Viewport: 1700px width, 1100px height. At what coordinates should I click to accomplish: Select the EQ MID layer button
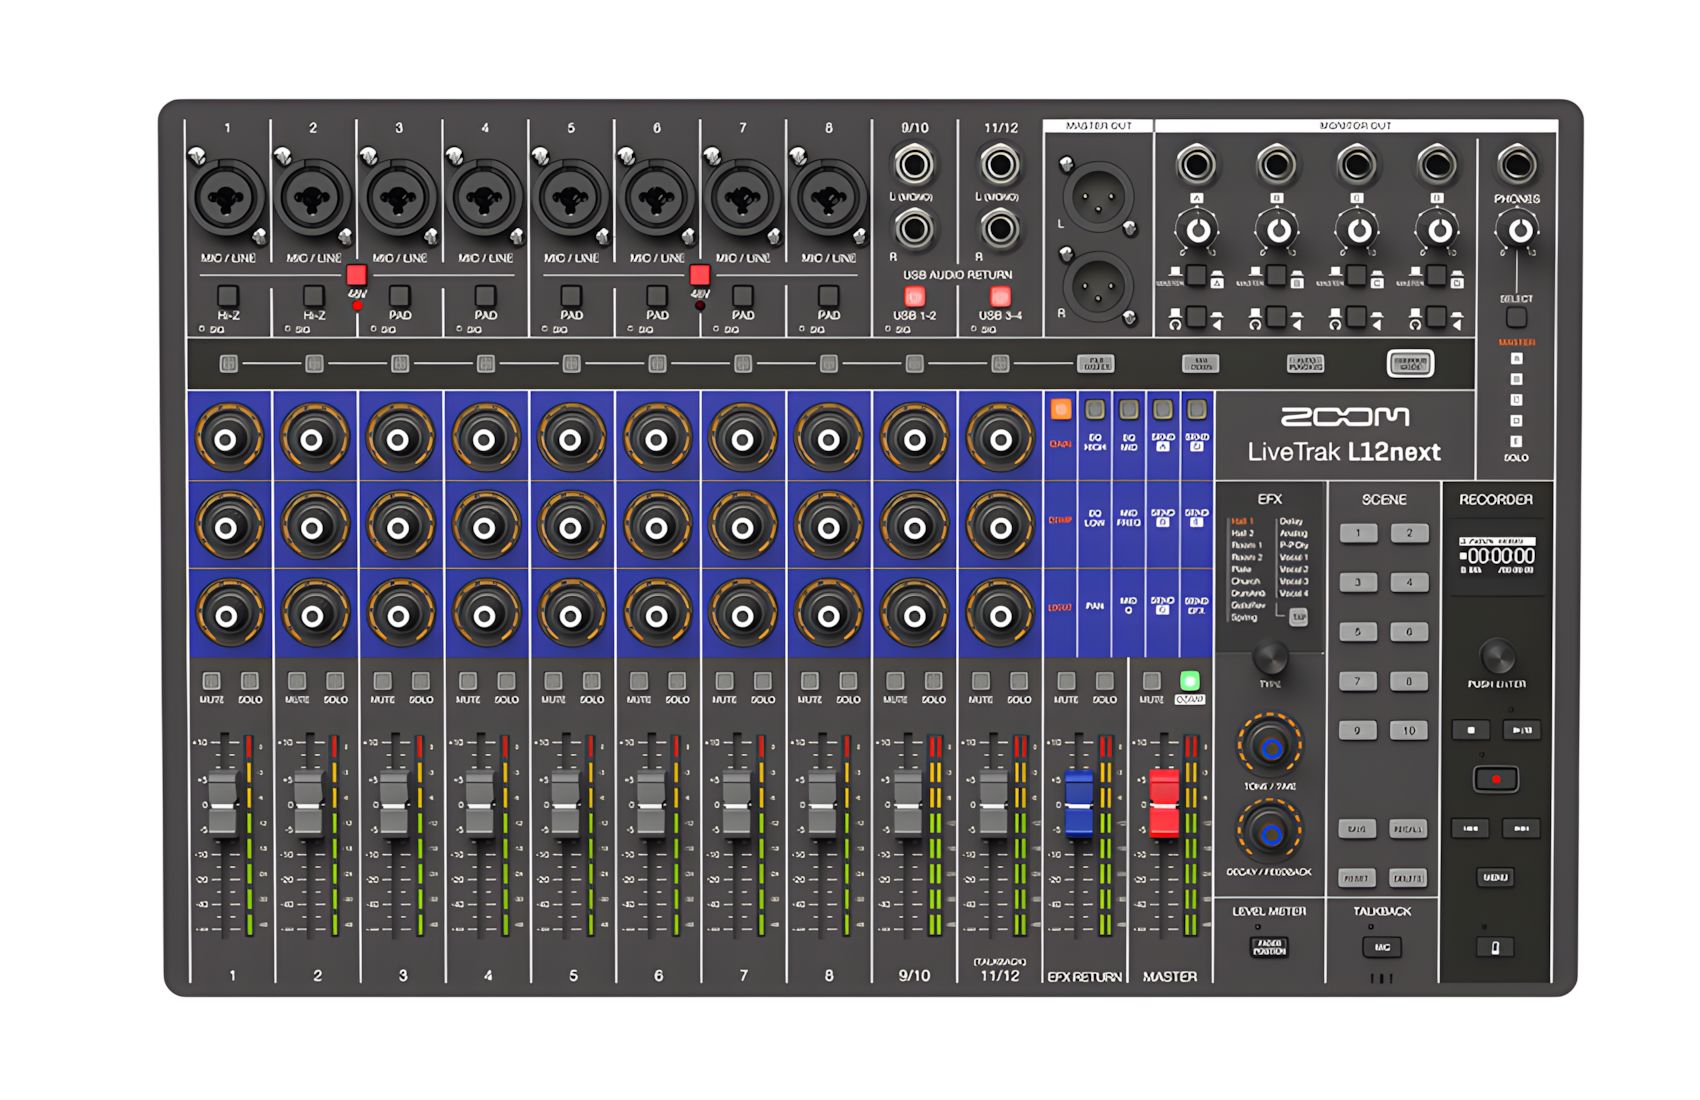(x=1129, y=409)
